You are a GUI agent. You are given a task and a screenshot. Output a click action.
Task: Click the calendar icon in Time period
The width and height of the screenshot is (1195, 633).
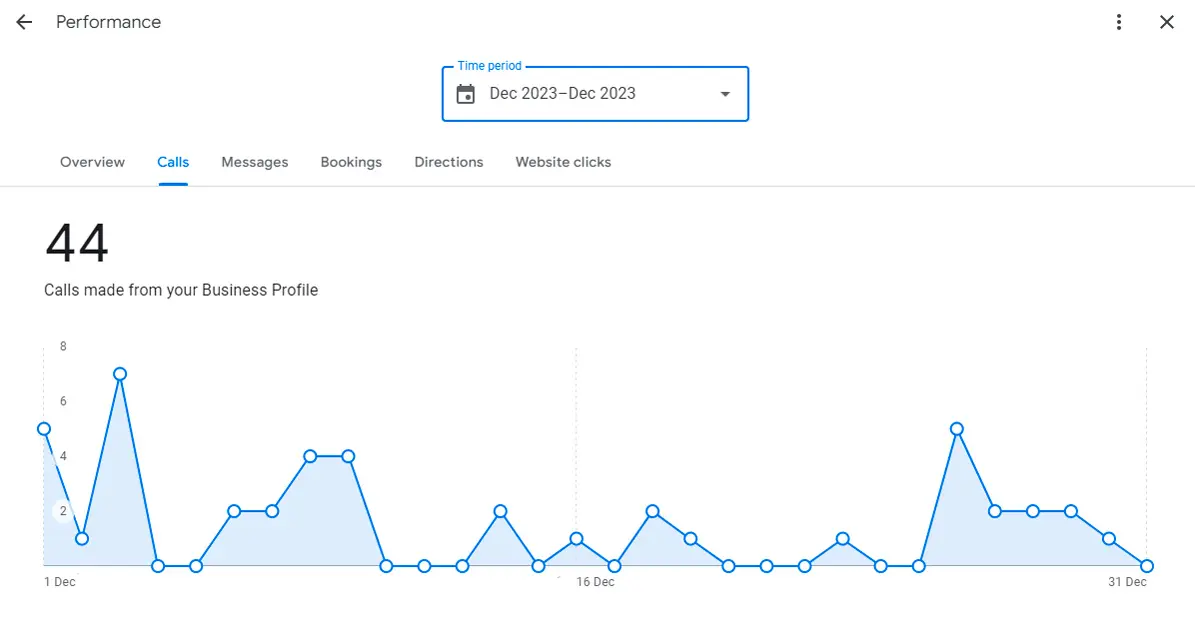(x=466, y=94)
